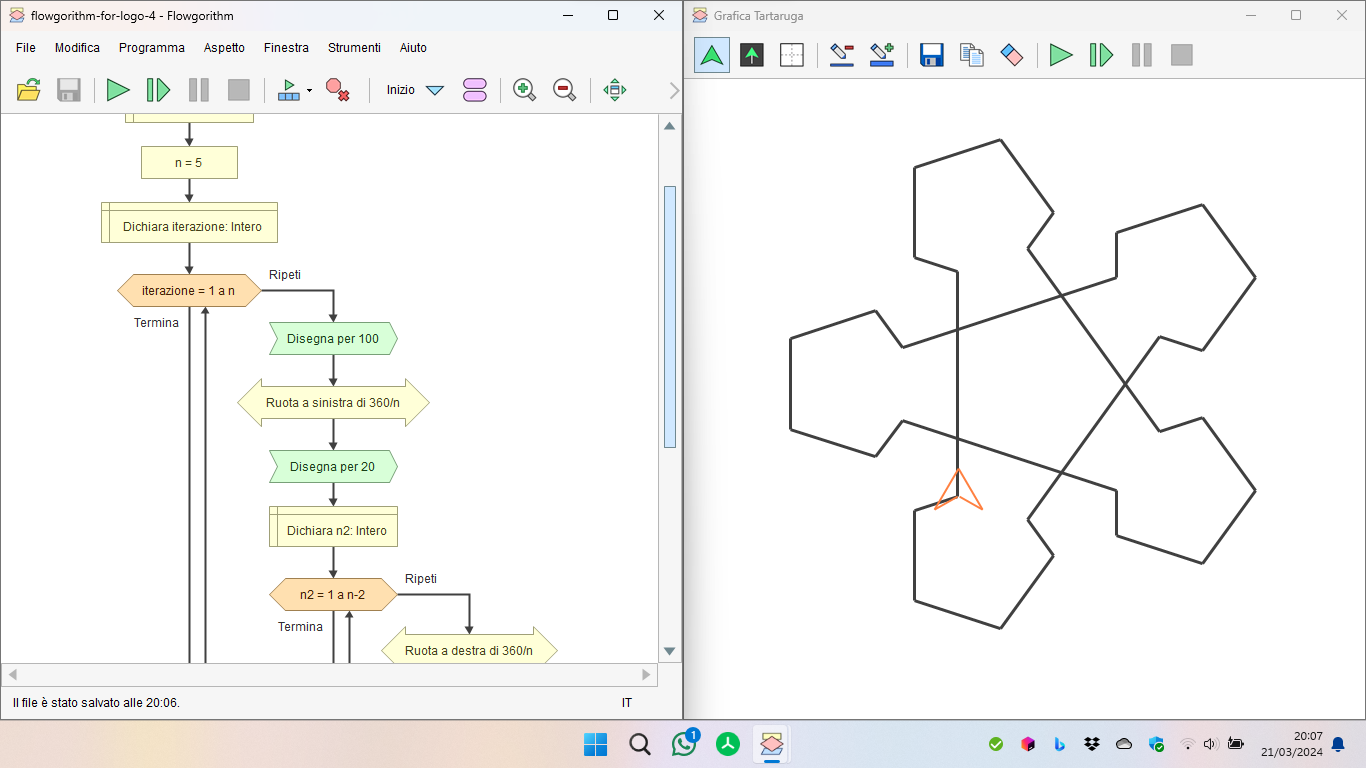The image size is (1366, 768).
Task: Copy the turtle drawing to the clipboard
Action: [972, 55]
